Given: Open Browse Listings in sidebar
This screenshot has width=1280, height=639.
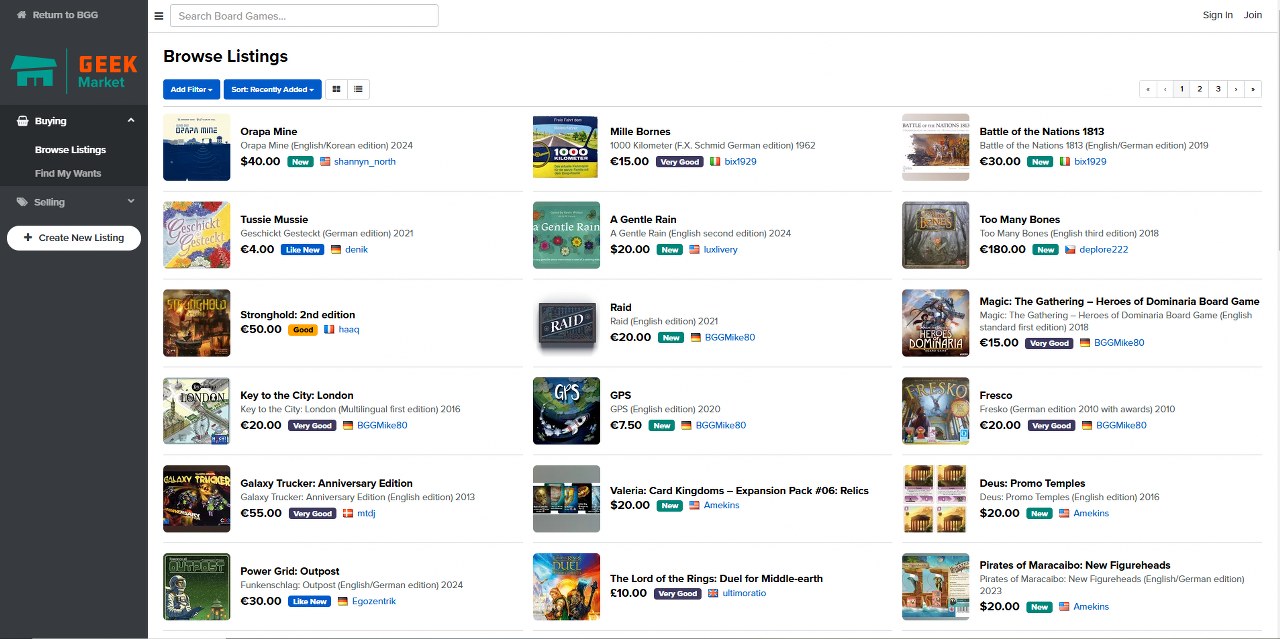Looking at the screenshot, I should coord(70,150).
